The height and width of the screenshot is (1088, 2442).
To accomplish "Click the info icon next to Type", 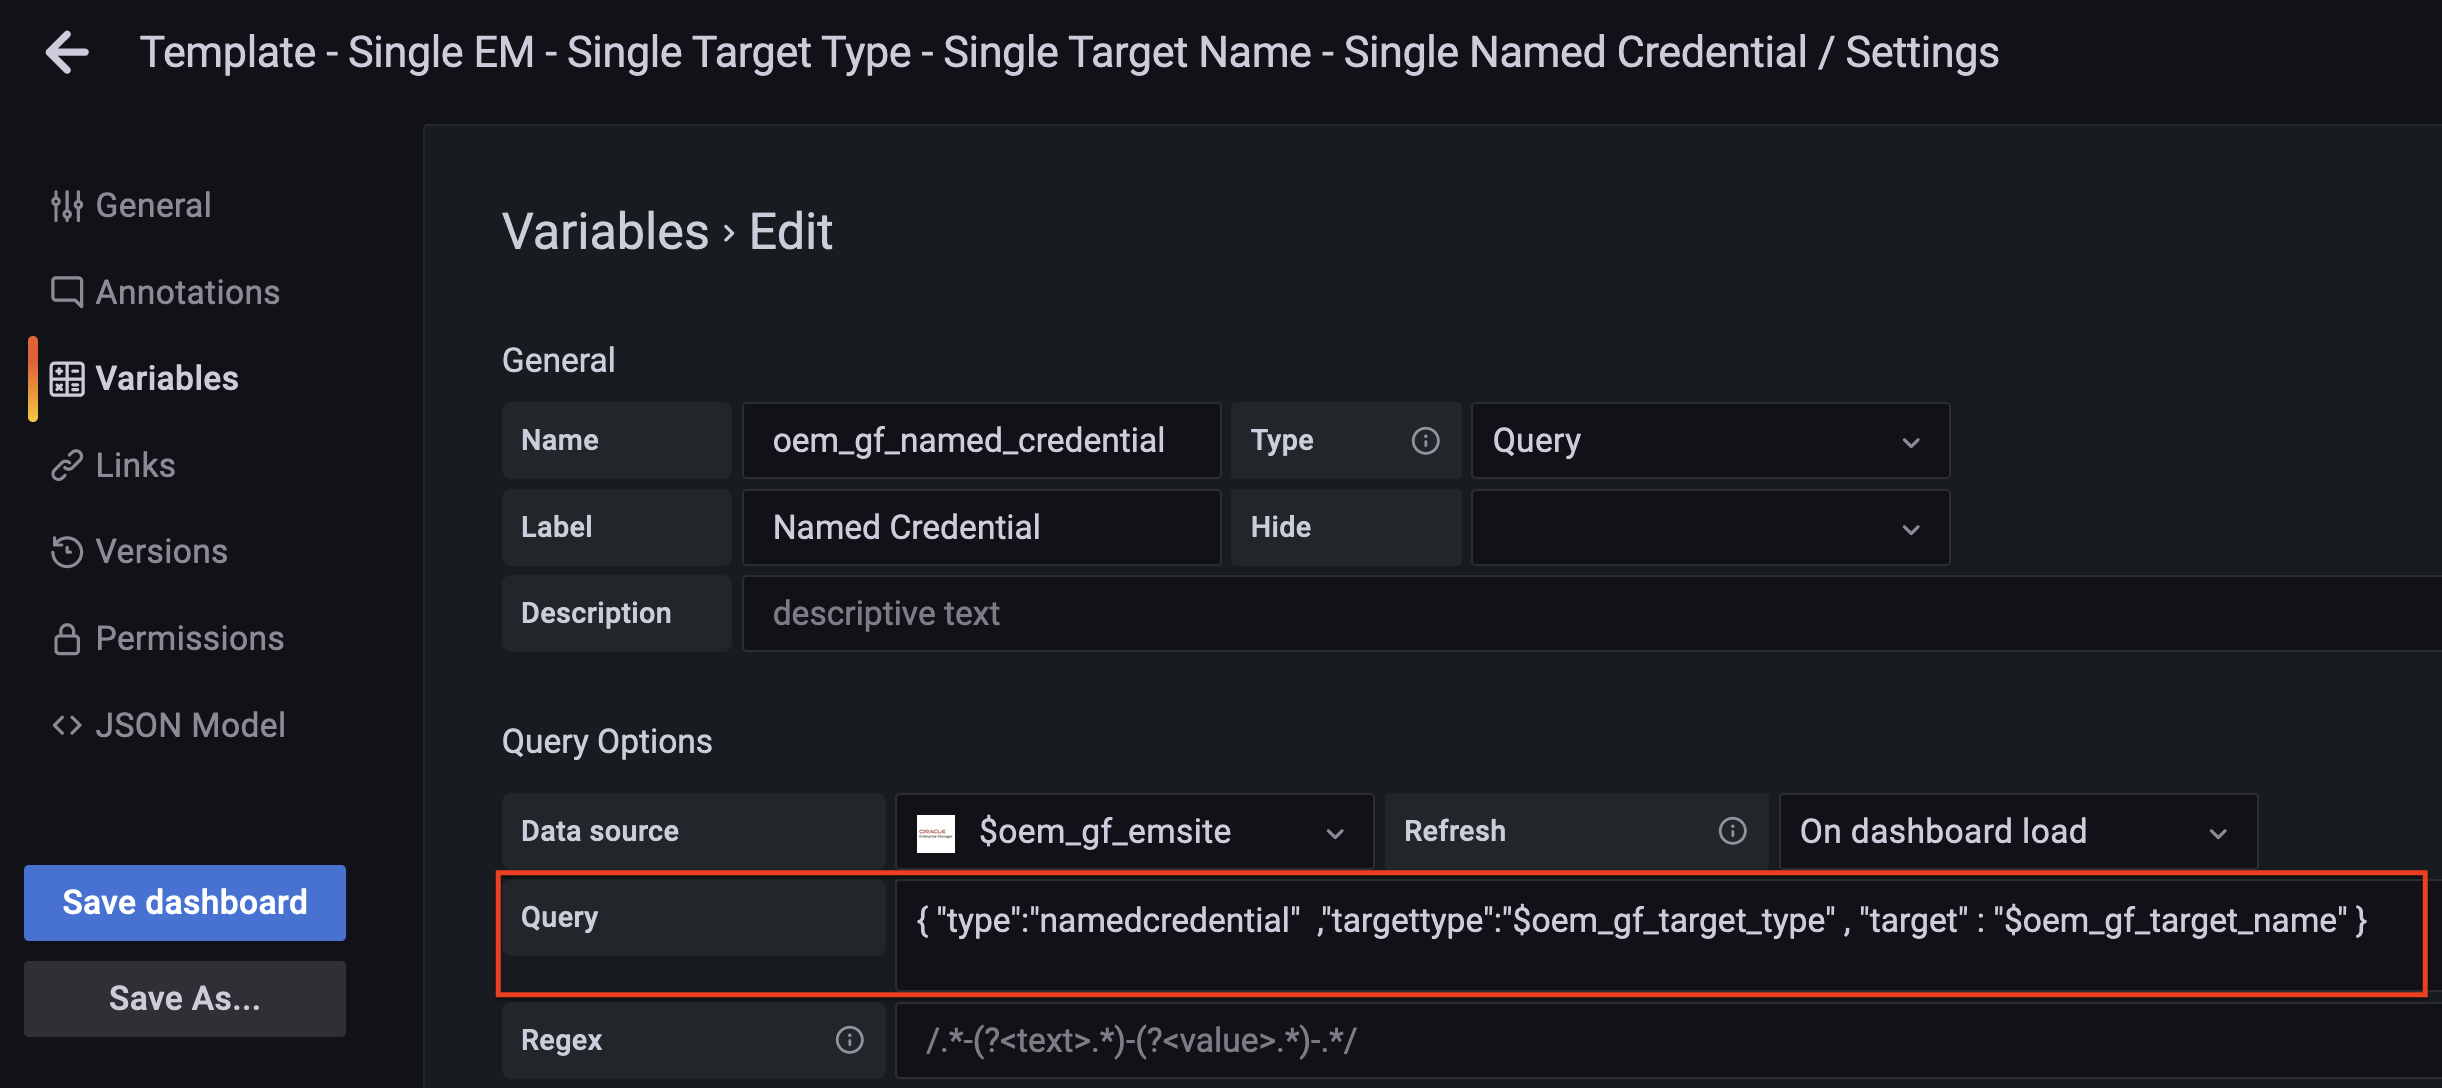I will 1425,441.
